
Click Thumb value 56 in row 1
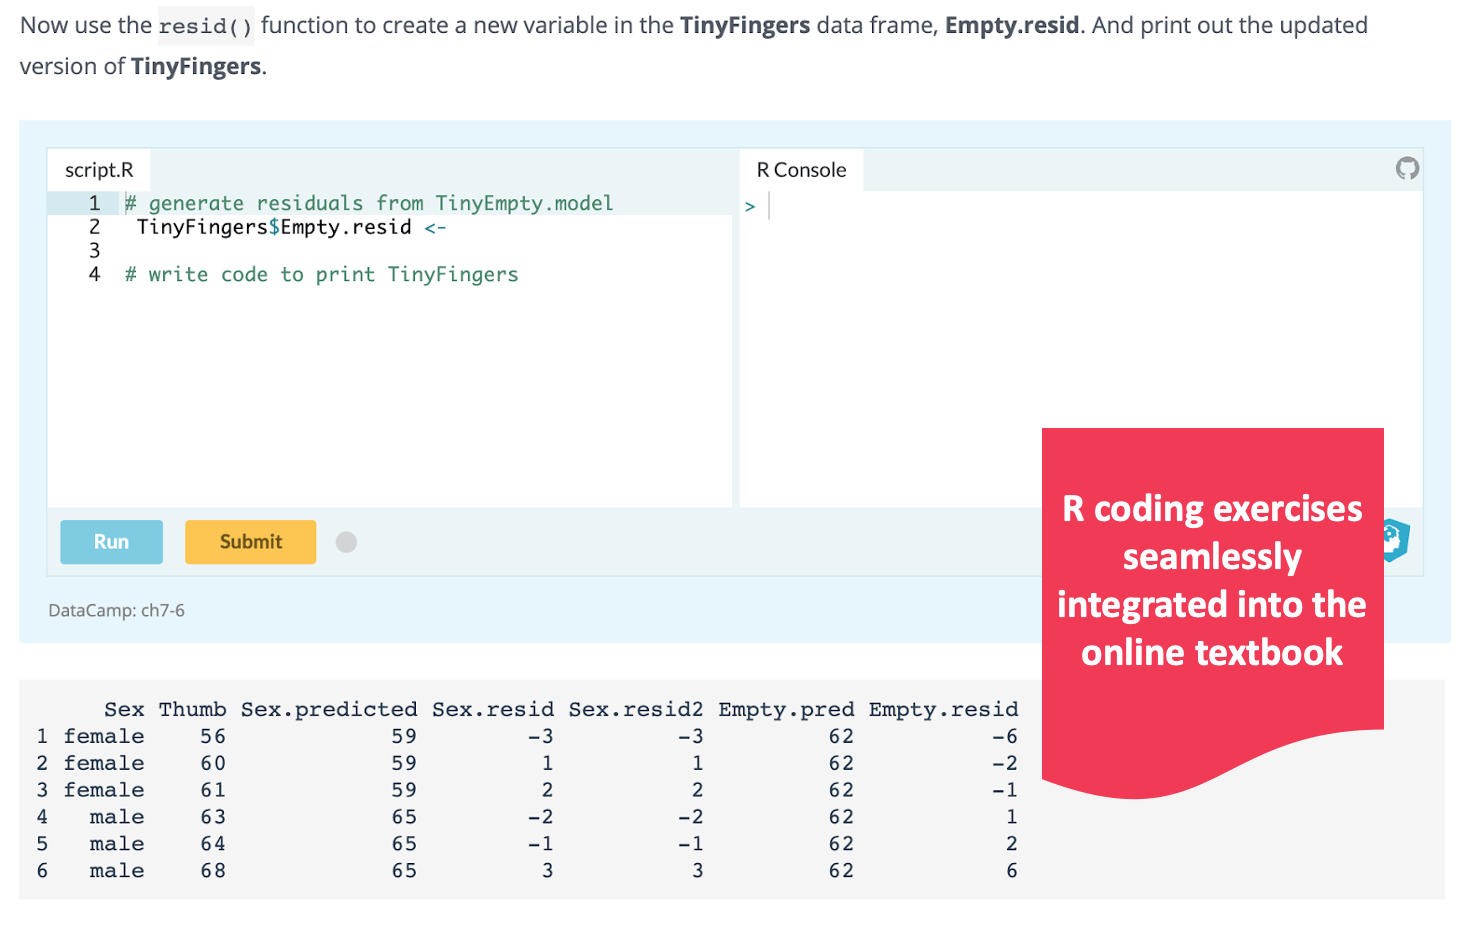(x=213, y=736)
